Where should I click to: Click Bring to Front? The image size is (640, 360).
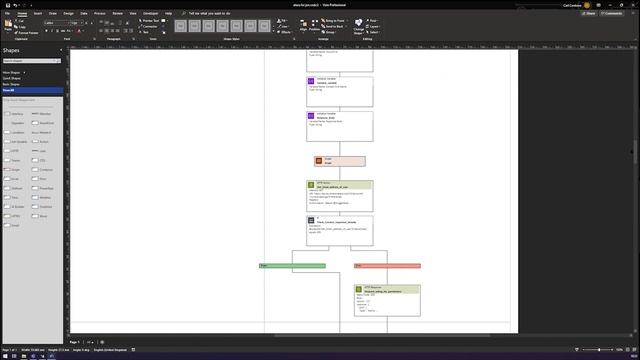333,20
